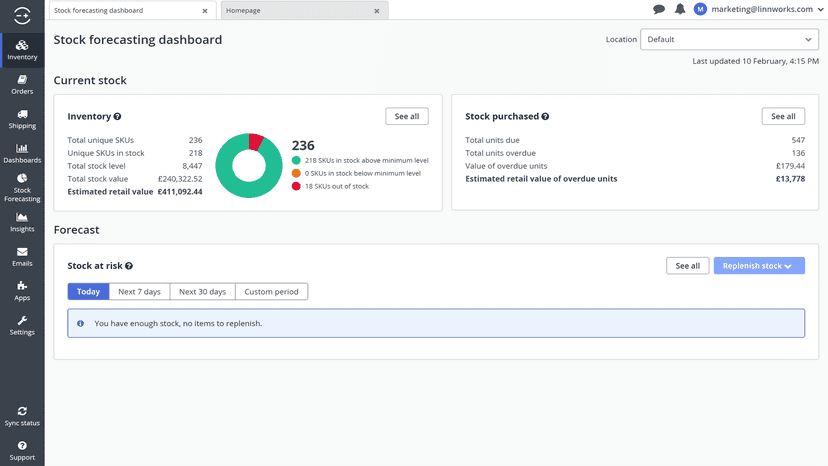This screenshot has height=466, width=828.
Task: Click the notifications bell icon
Action: [x=680, y=9]
